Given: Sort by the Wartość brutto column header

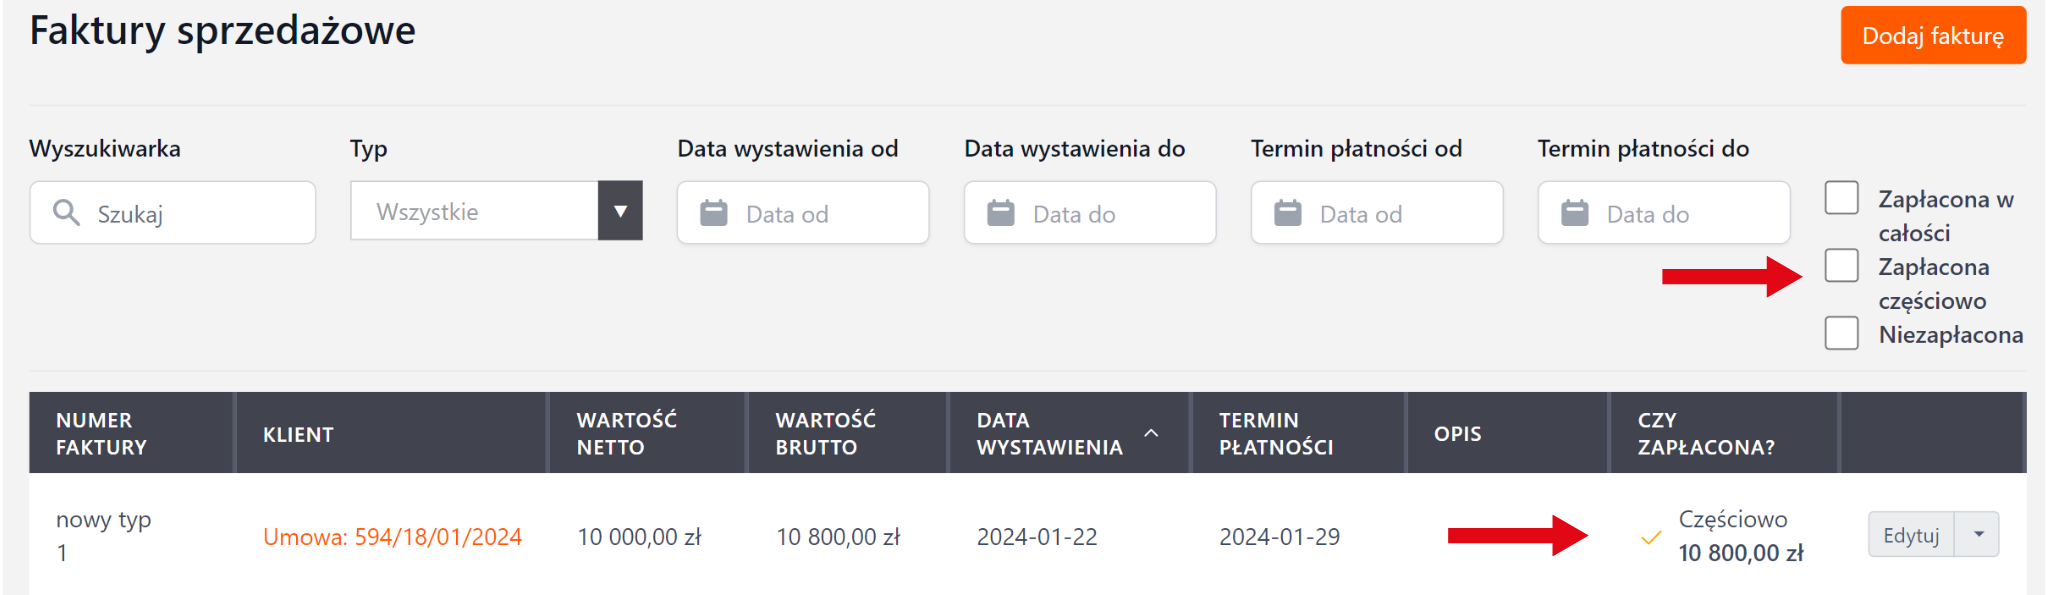Looking at the screenshot, I should click(825, 434).
